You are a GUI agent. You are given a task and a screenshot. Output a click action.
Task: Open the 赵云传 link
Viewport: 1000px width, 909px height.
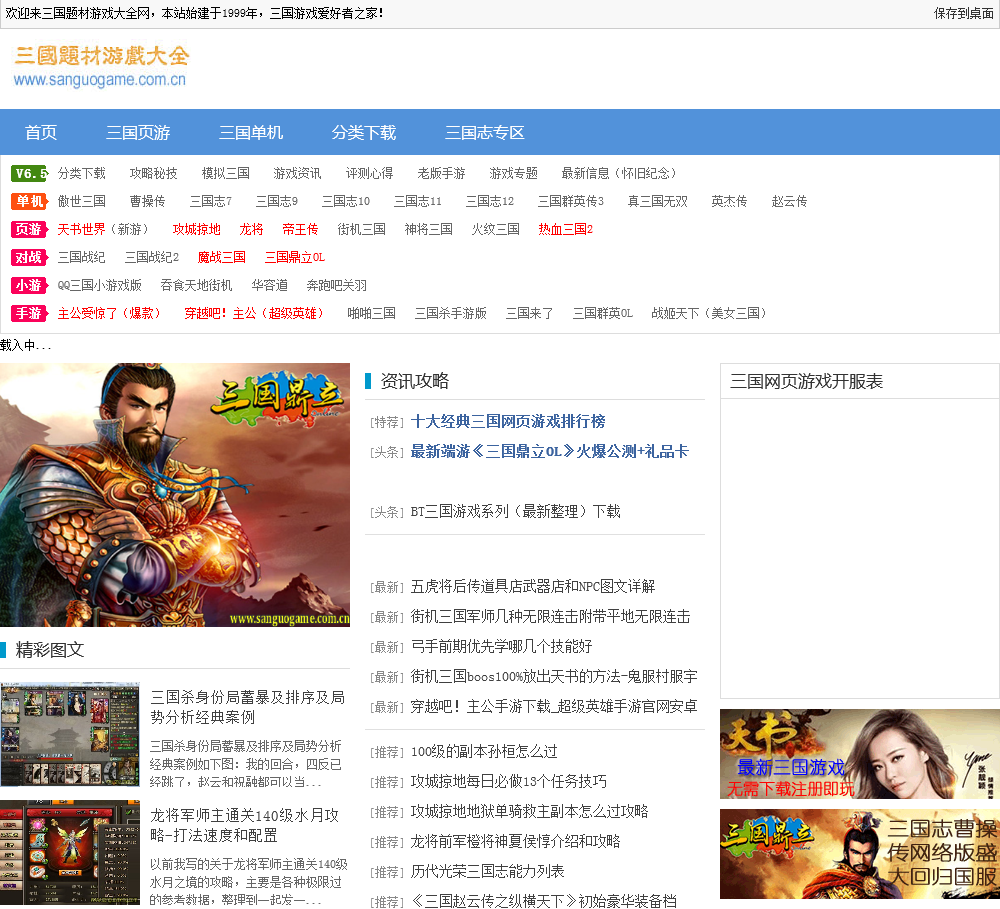tap(789, 202)
